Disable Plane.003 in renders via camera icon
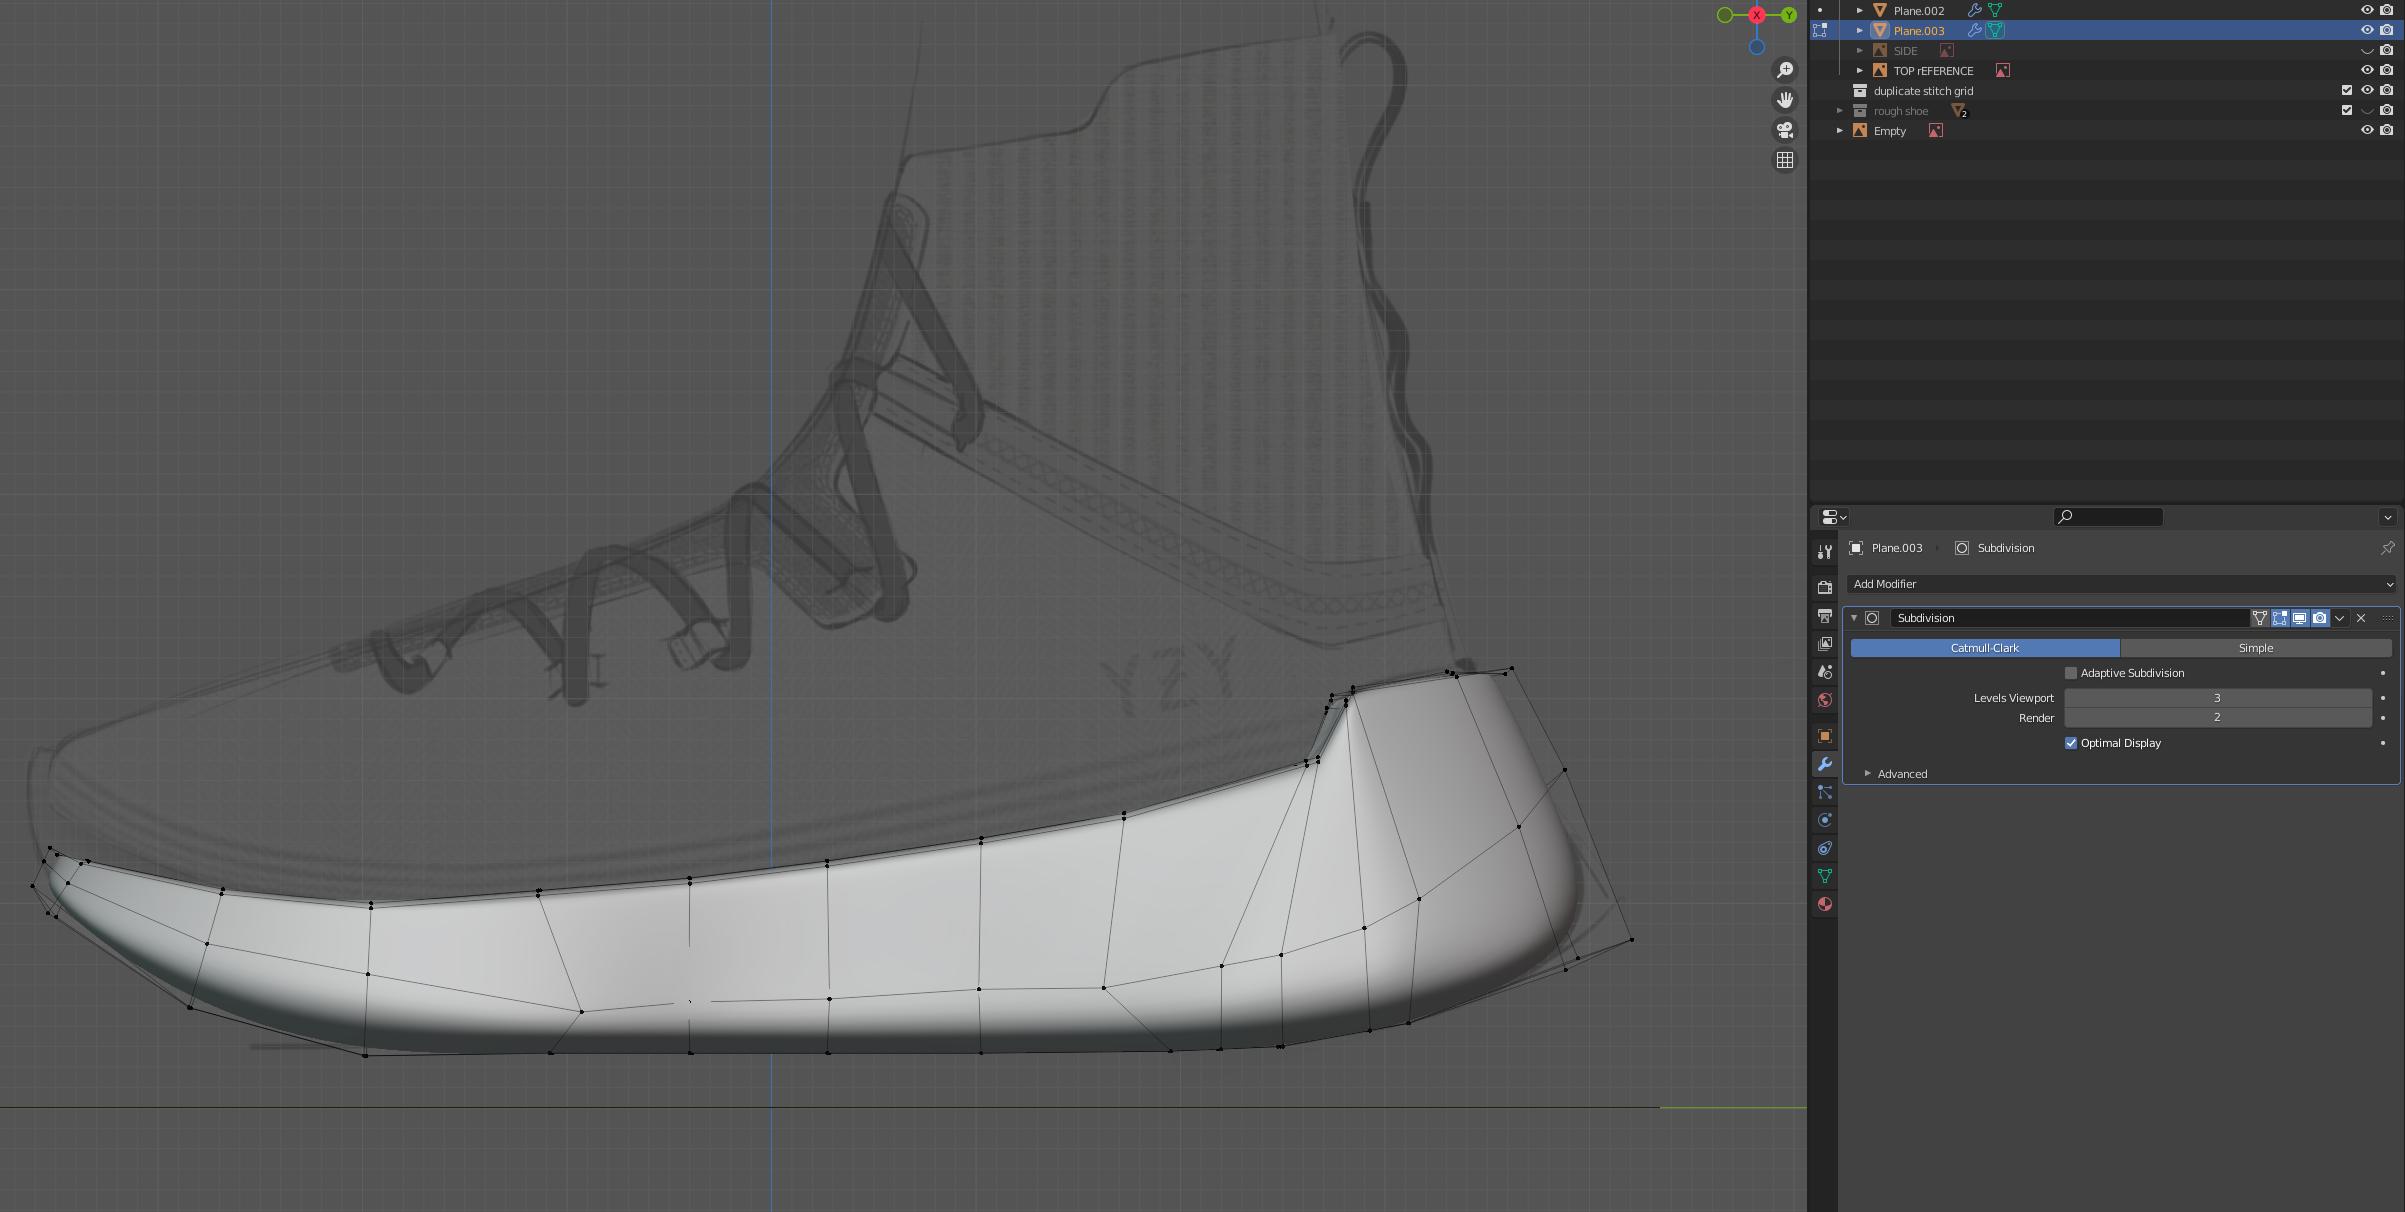 pos(2386,31)
